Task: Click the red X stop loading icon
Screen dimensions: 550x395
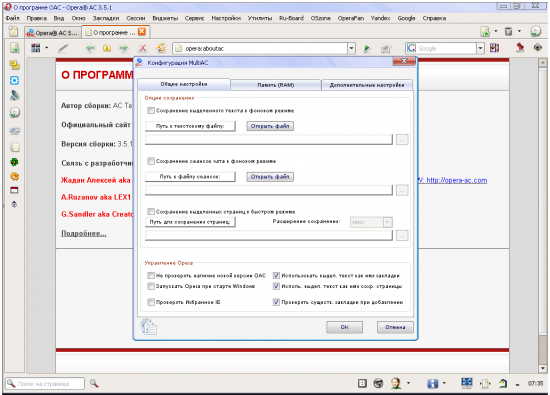Action: point(142,48)
